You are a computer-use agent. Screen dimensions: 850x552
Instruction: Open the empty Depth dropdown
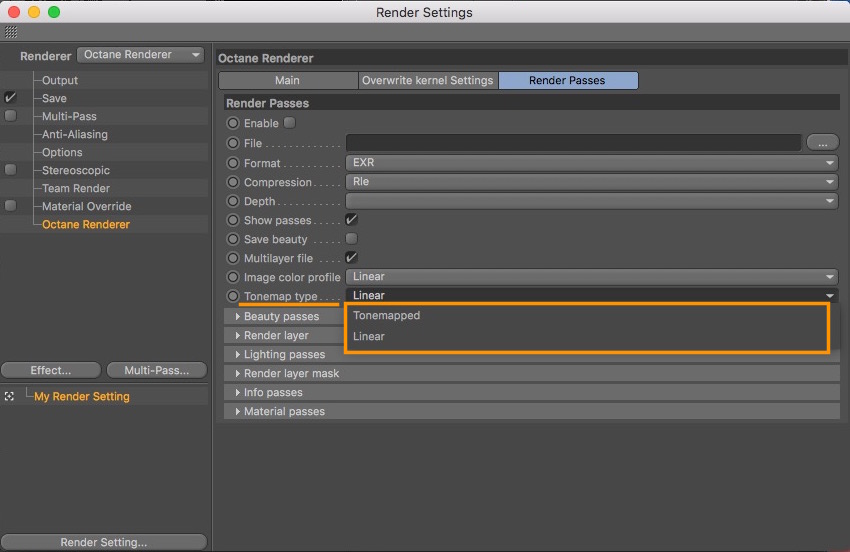click(592, 201)
